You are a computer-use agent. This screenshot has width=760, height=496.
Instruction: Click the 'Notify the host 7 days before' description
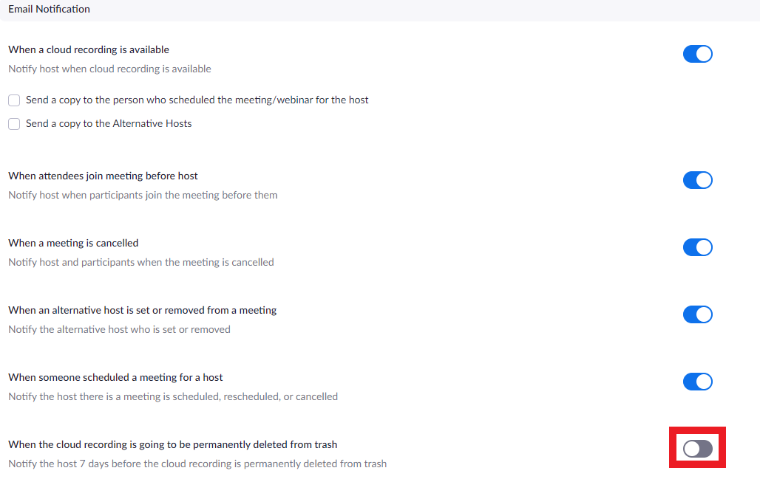pos(197,463)
